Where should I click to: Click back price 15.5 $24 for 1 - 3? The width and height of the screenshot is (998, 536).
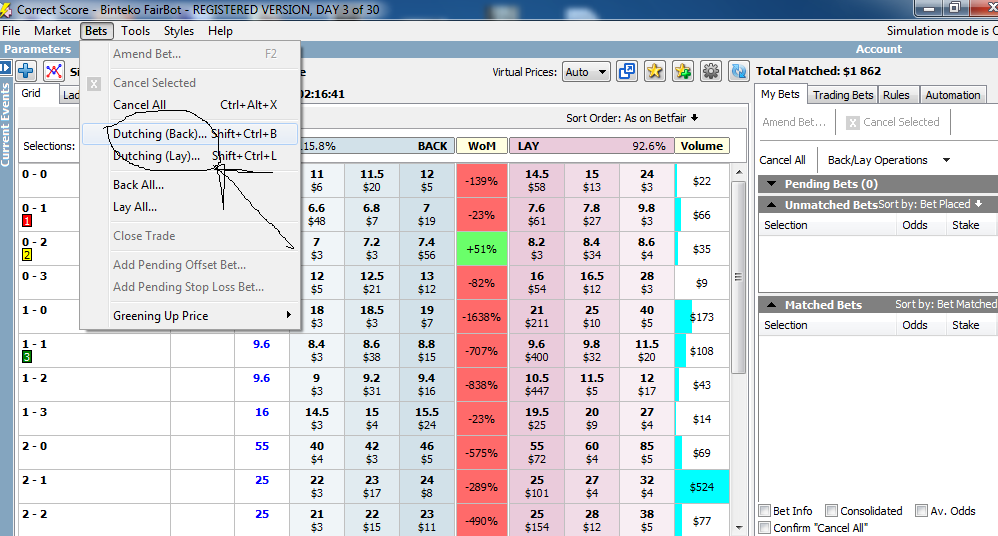(x=427, y=419)
